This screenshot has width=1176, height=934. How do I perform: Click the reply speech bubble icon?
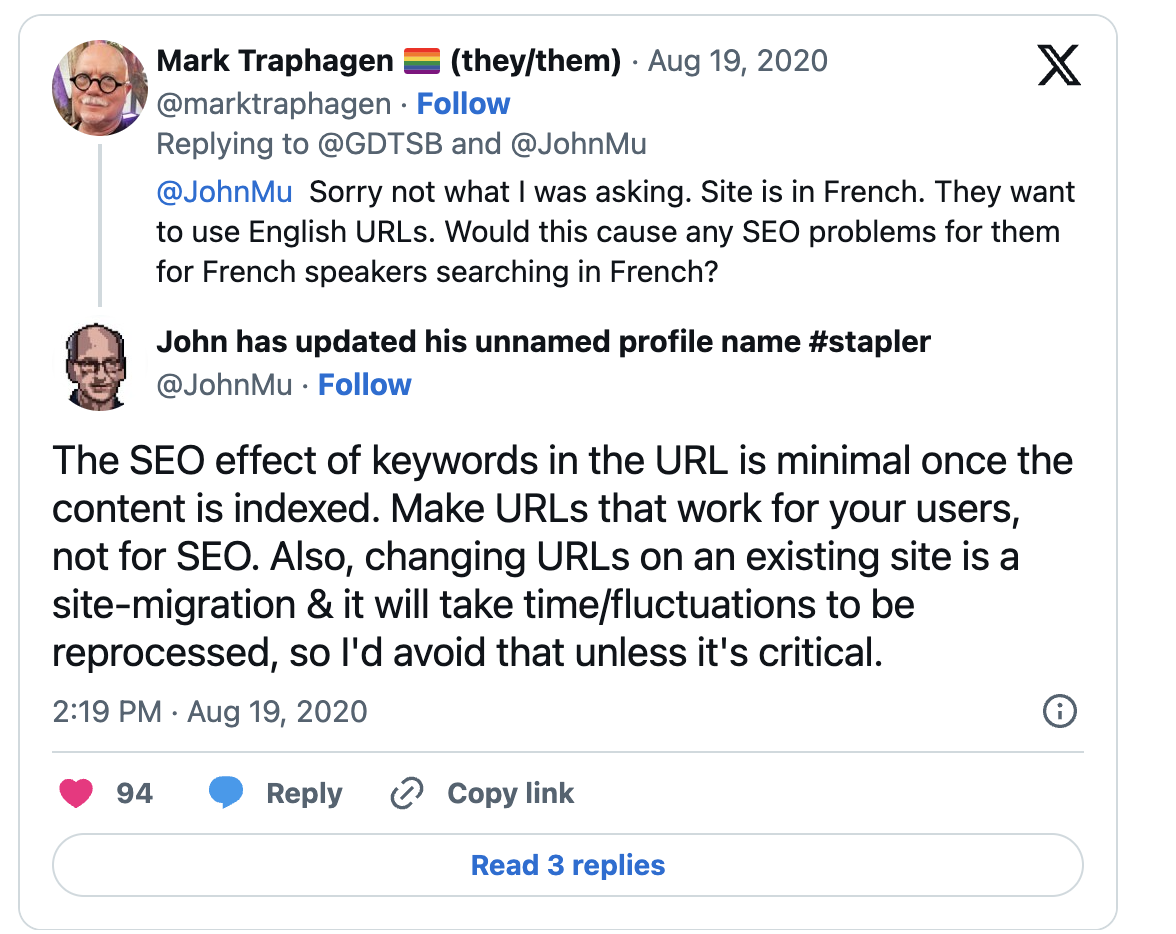point(226,794)
